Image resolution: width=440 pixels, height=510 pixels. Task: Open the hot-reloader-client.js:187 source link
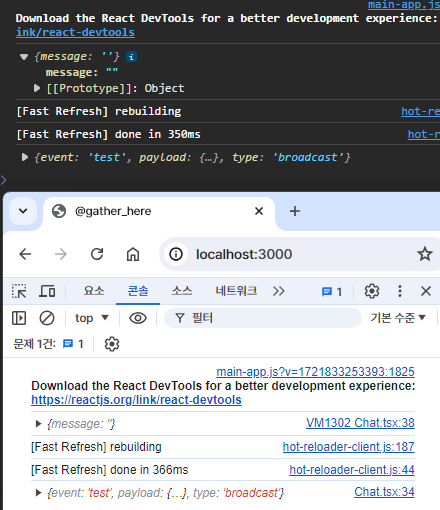348,447
